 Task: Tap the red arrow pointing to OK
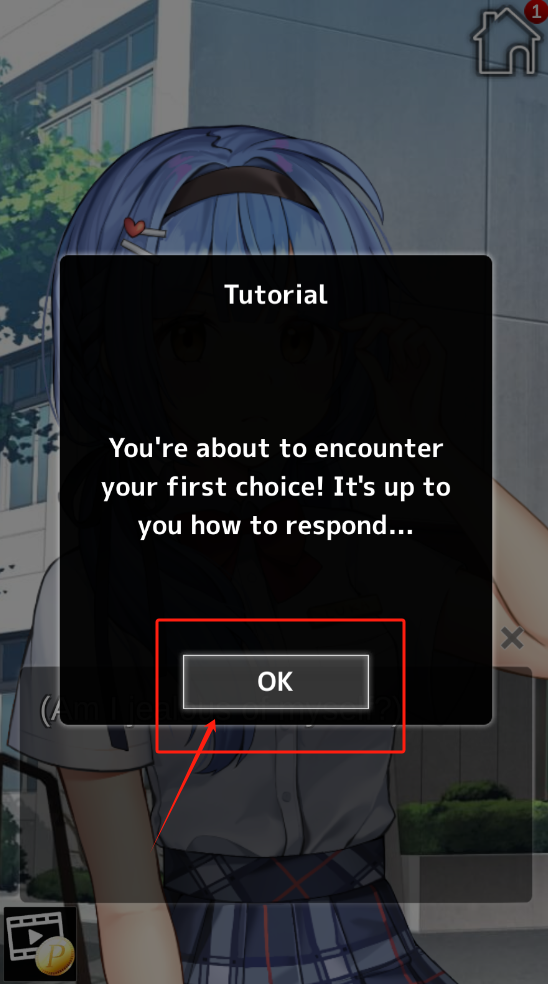point(185,781)
